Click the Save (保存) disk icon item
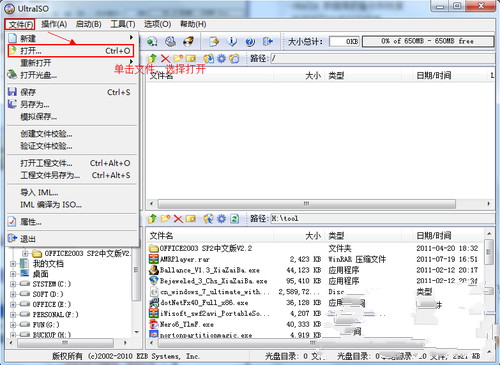 12,92
